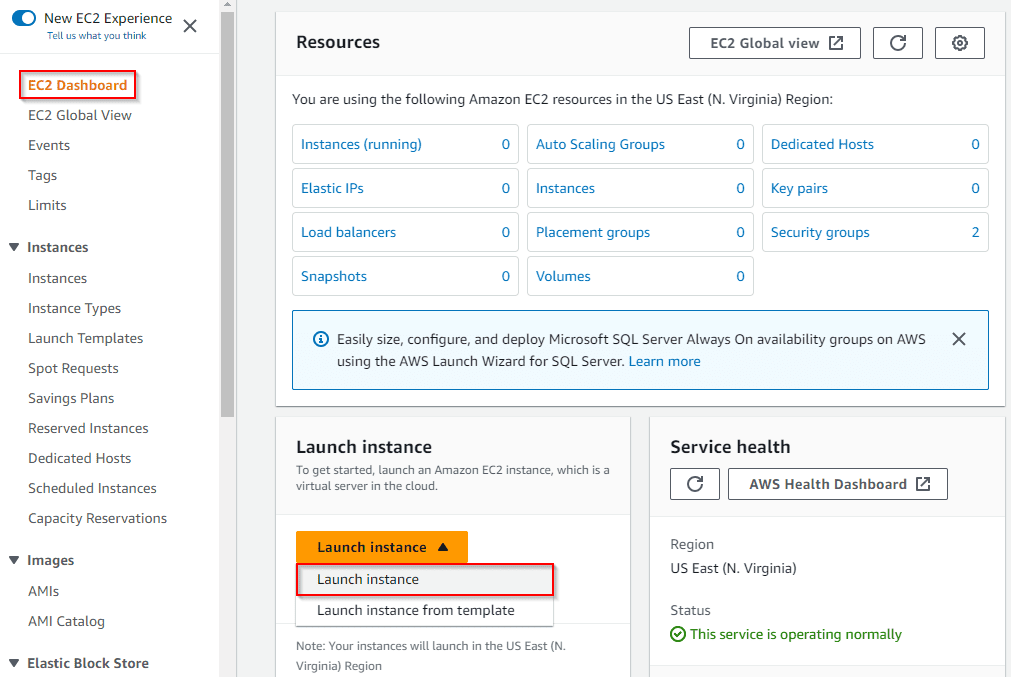Viewport: 1011px width, 677px height.
Task: Refresh the Resources panel
Action: 897,43
